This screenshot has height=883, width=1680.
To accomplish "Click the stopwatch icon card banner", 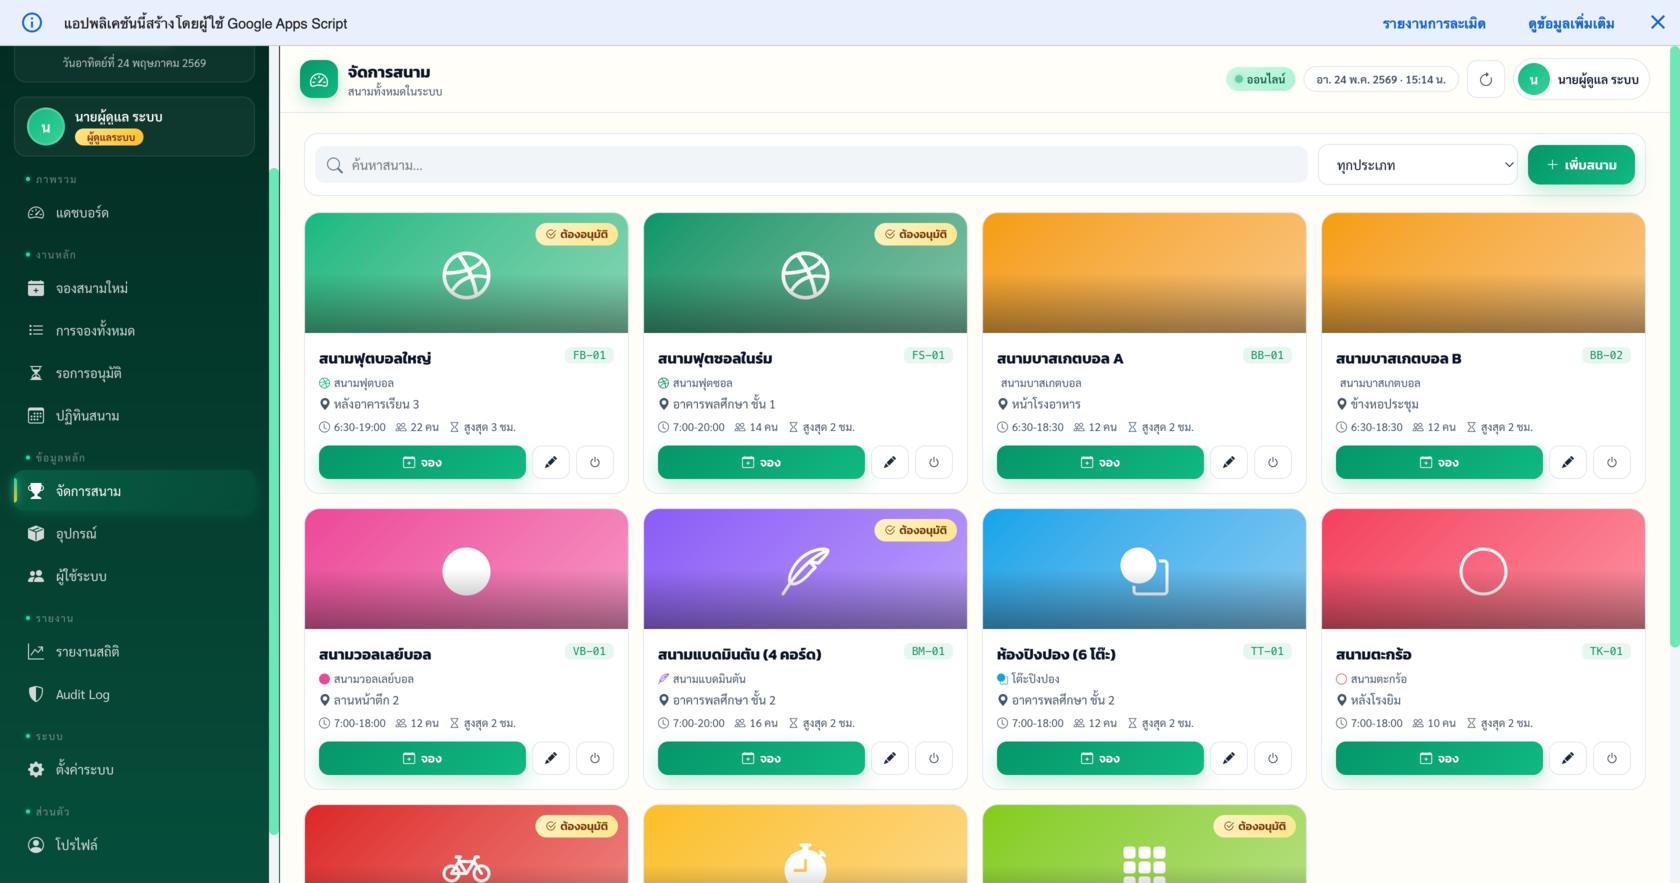I will 805,844.
